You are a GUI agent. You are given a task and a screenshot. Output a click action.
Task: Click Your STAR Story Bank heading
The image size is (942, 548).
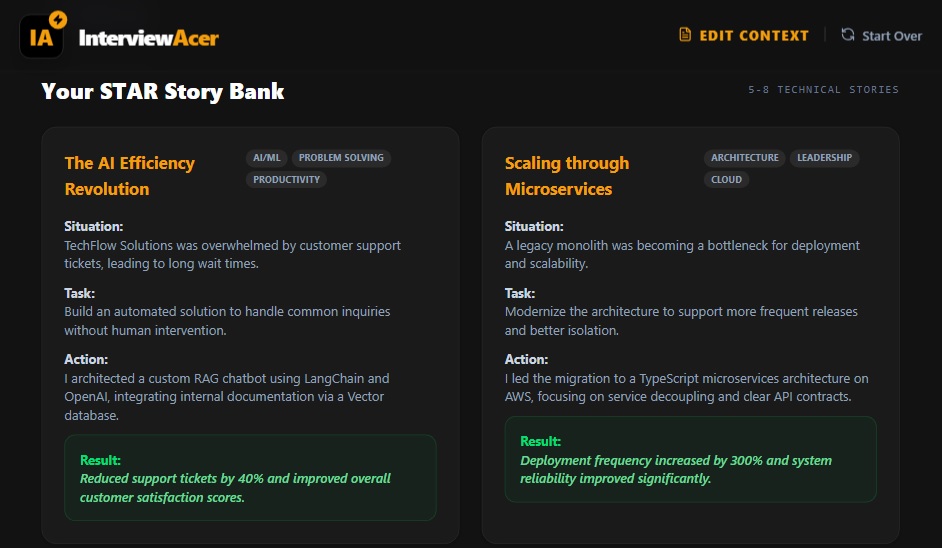pos(163,91)
